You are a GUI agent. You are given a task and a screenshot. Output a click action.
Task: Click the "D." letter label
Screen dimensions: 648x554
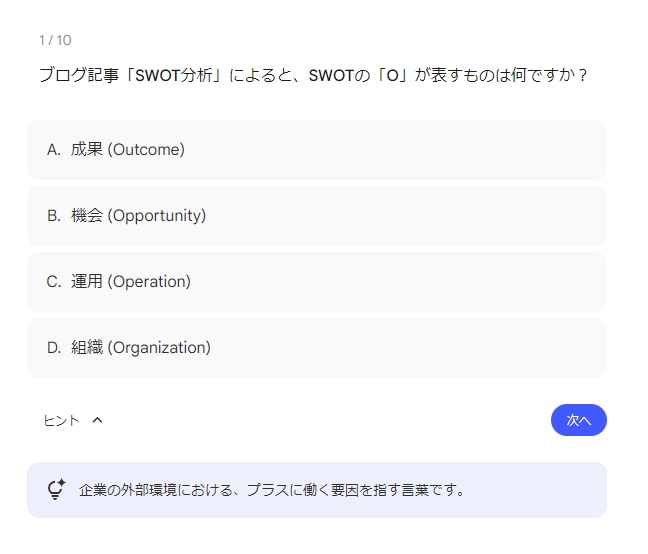coord(54,348)
